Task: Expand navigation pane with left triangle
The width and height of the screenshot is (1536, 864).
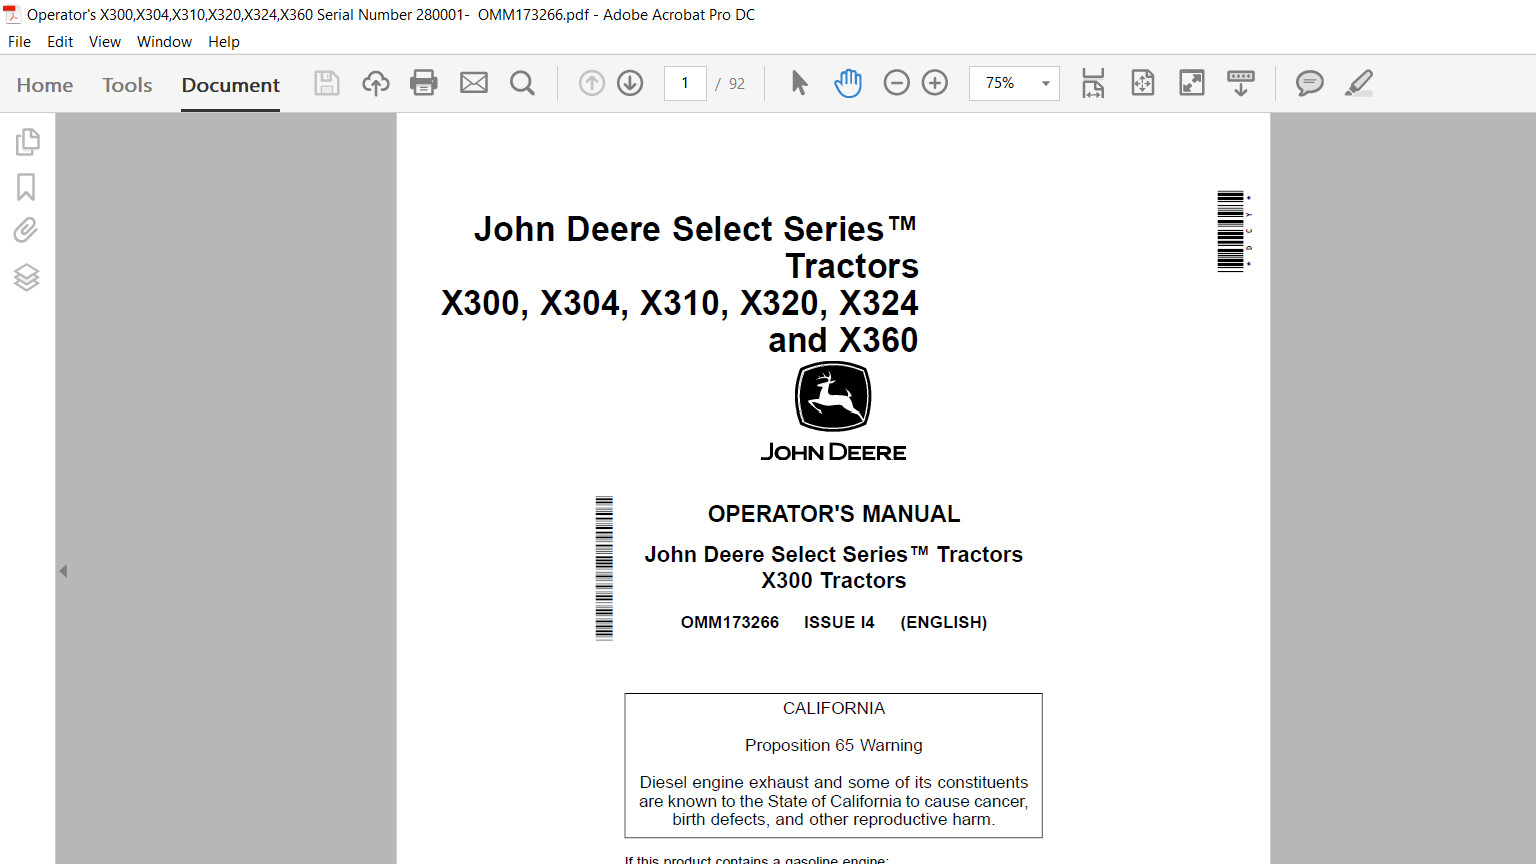Action: click(63, 571)
